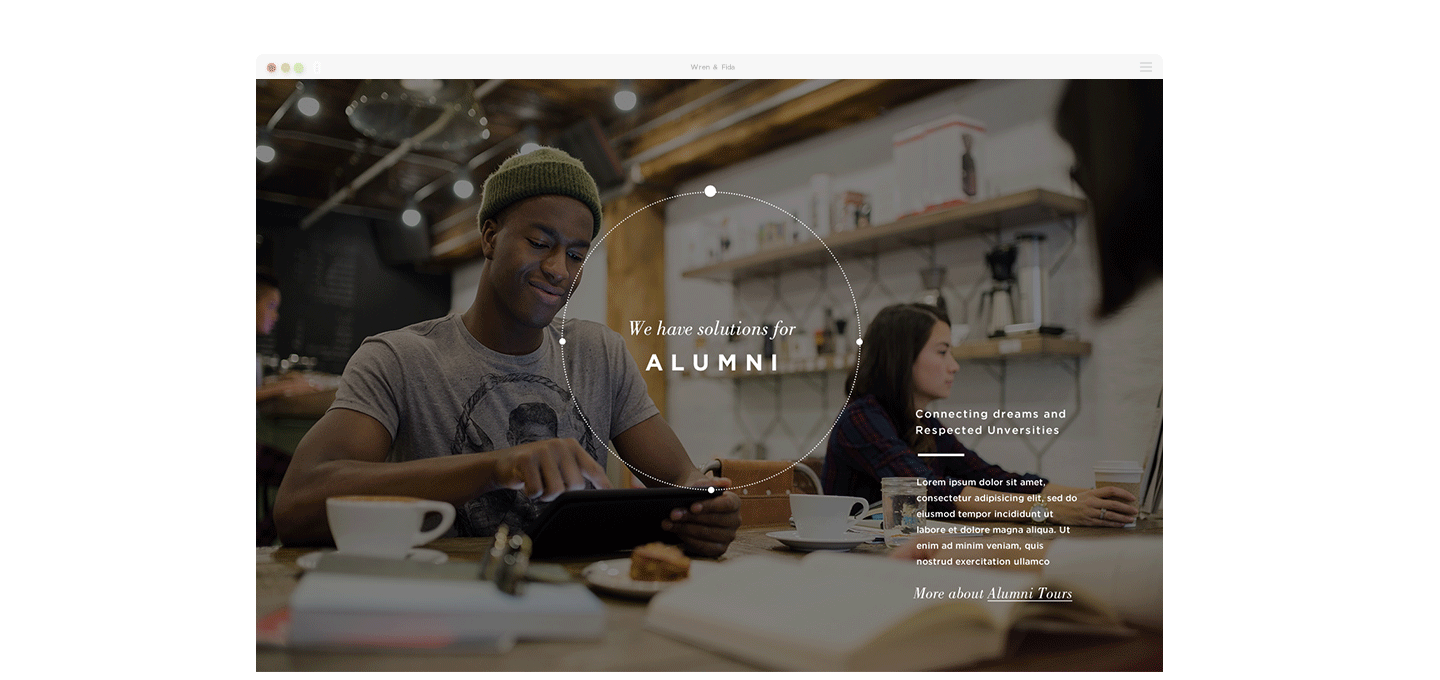Select the large dot atop the dotted circle
This screenshot has width=1440, height=680.
tap(710, 191)
